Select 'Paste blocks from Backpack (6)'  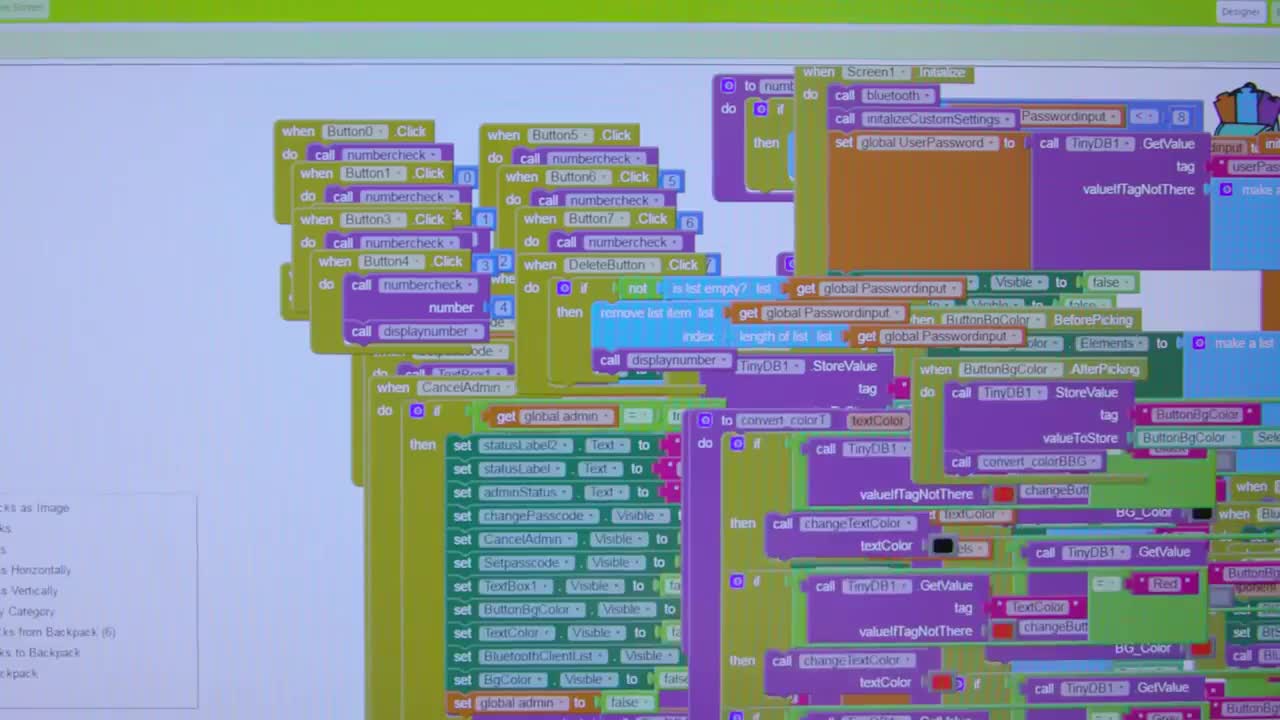tap(60, 632)
